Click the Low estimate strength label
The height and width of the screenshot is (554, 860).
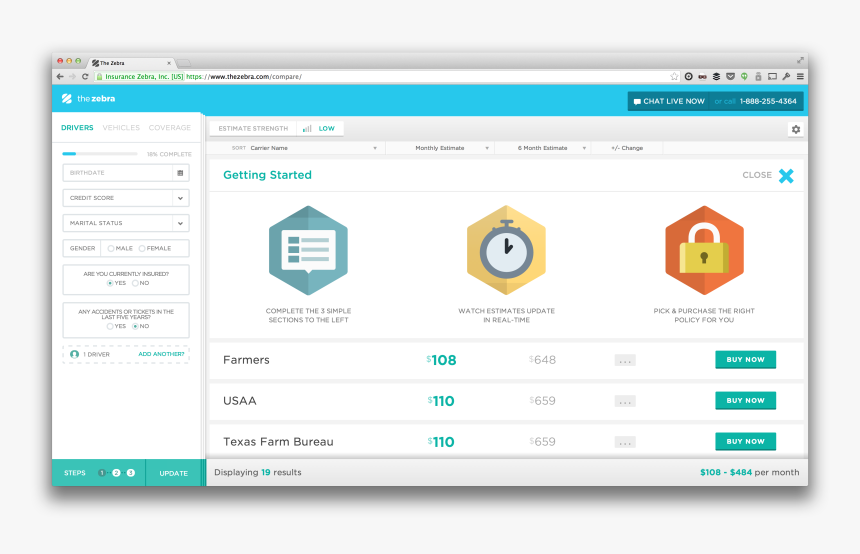327,128
